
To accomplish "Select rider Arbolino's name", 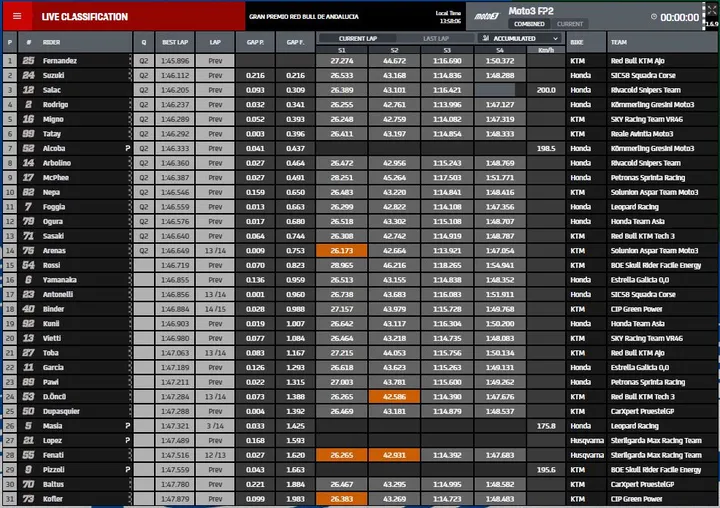I will click(56, 163).
